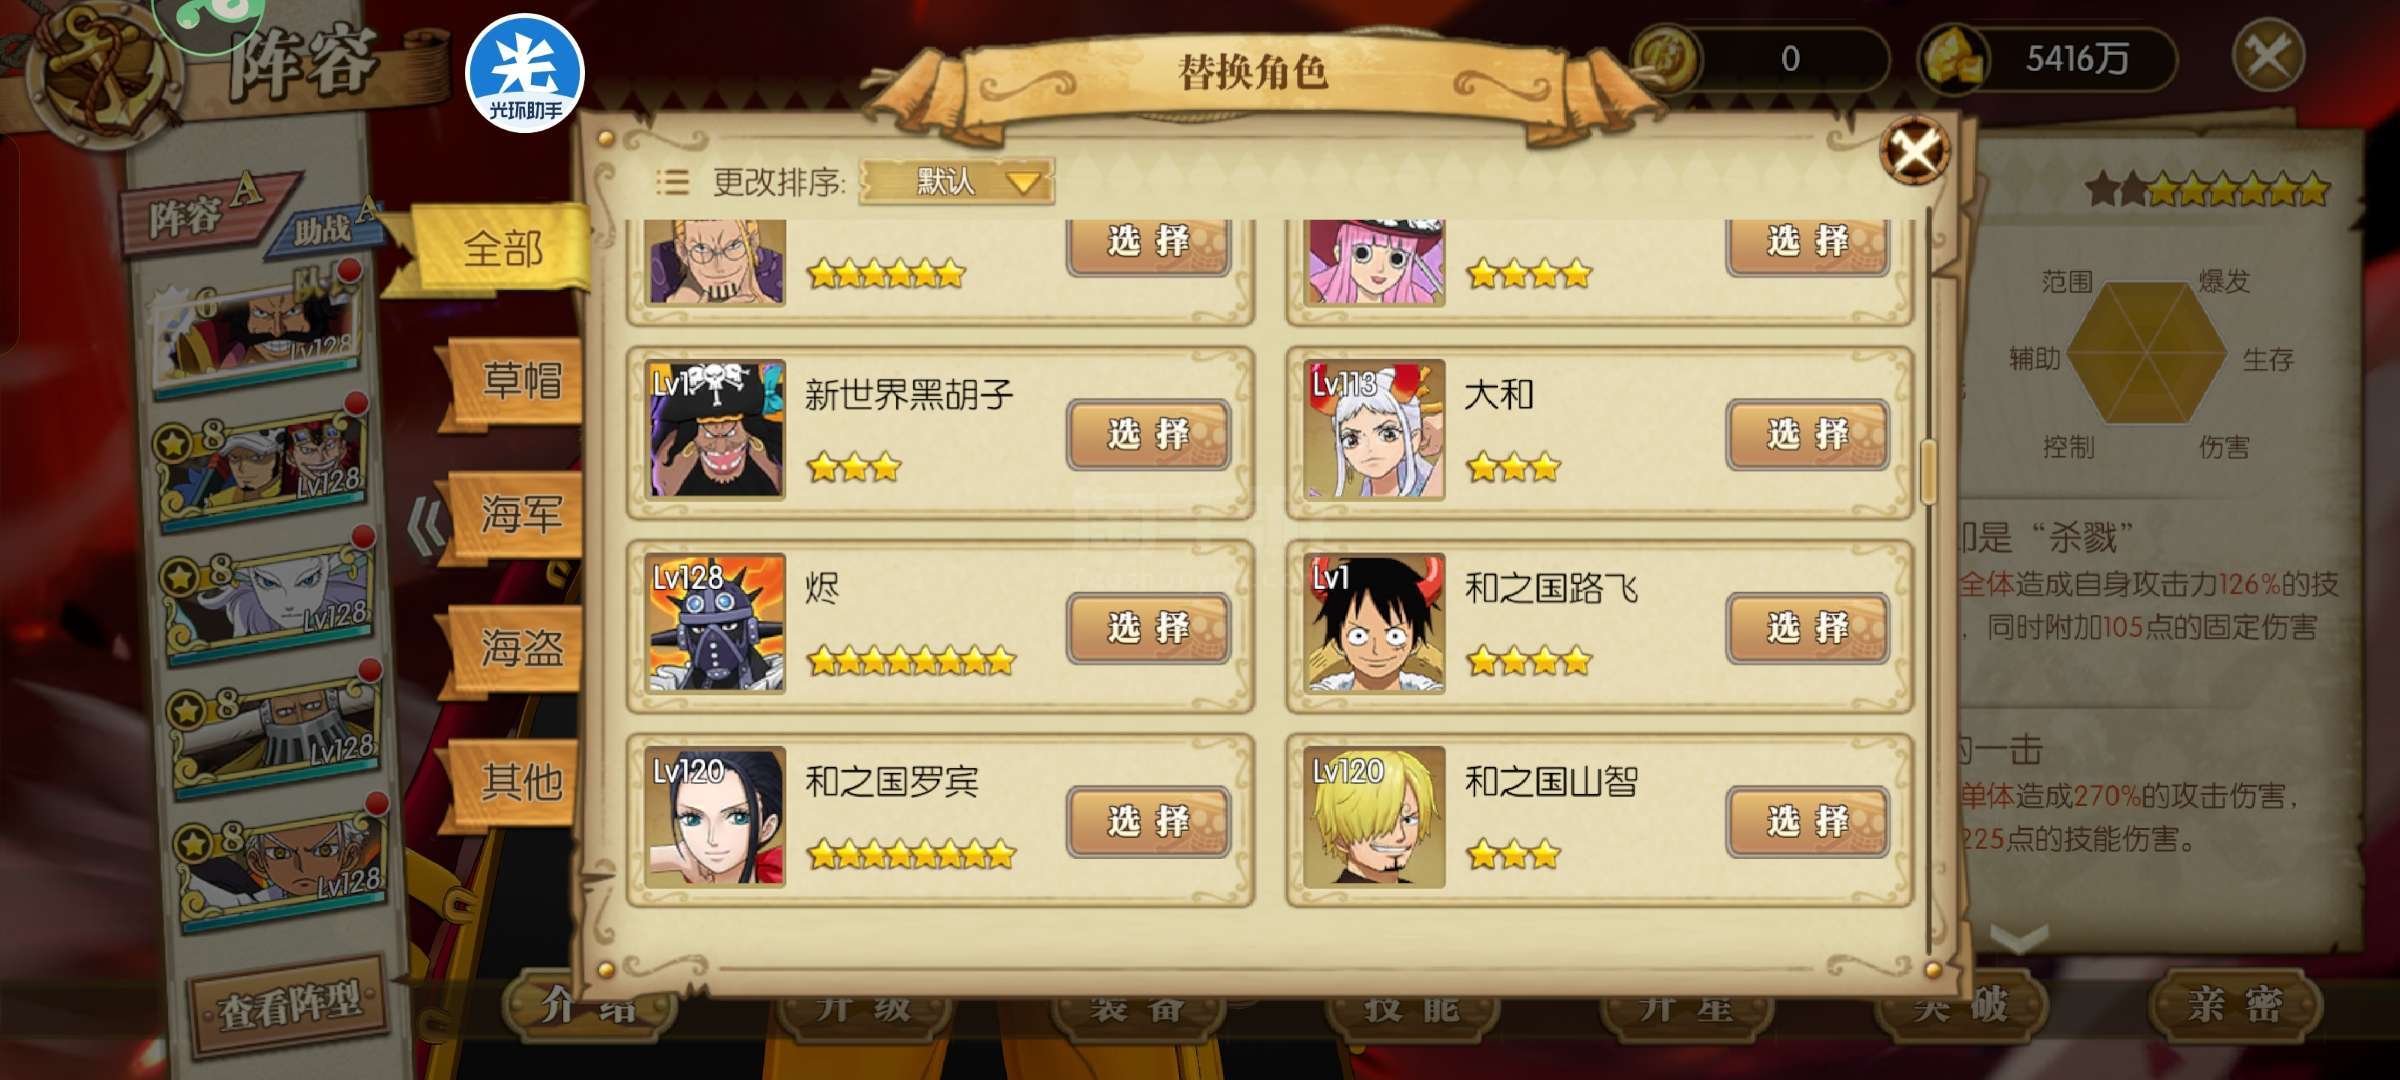Screen dimensions: 2400x1080
Task: Choose 新世界黑胡子 with its 选择 button
Action: 1148,434
